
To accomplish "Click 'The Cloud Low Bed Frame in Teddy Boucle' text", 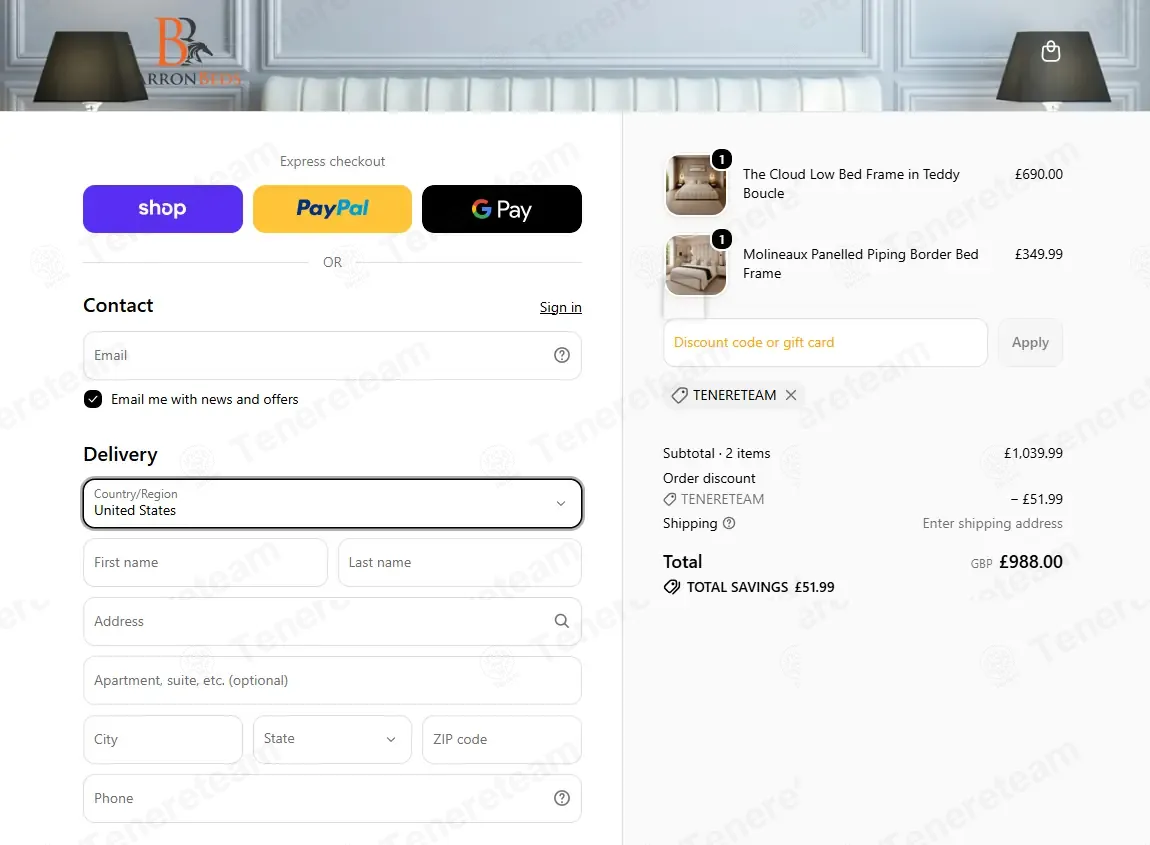I will (x=851, y=183).
